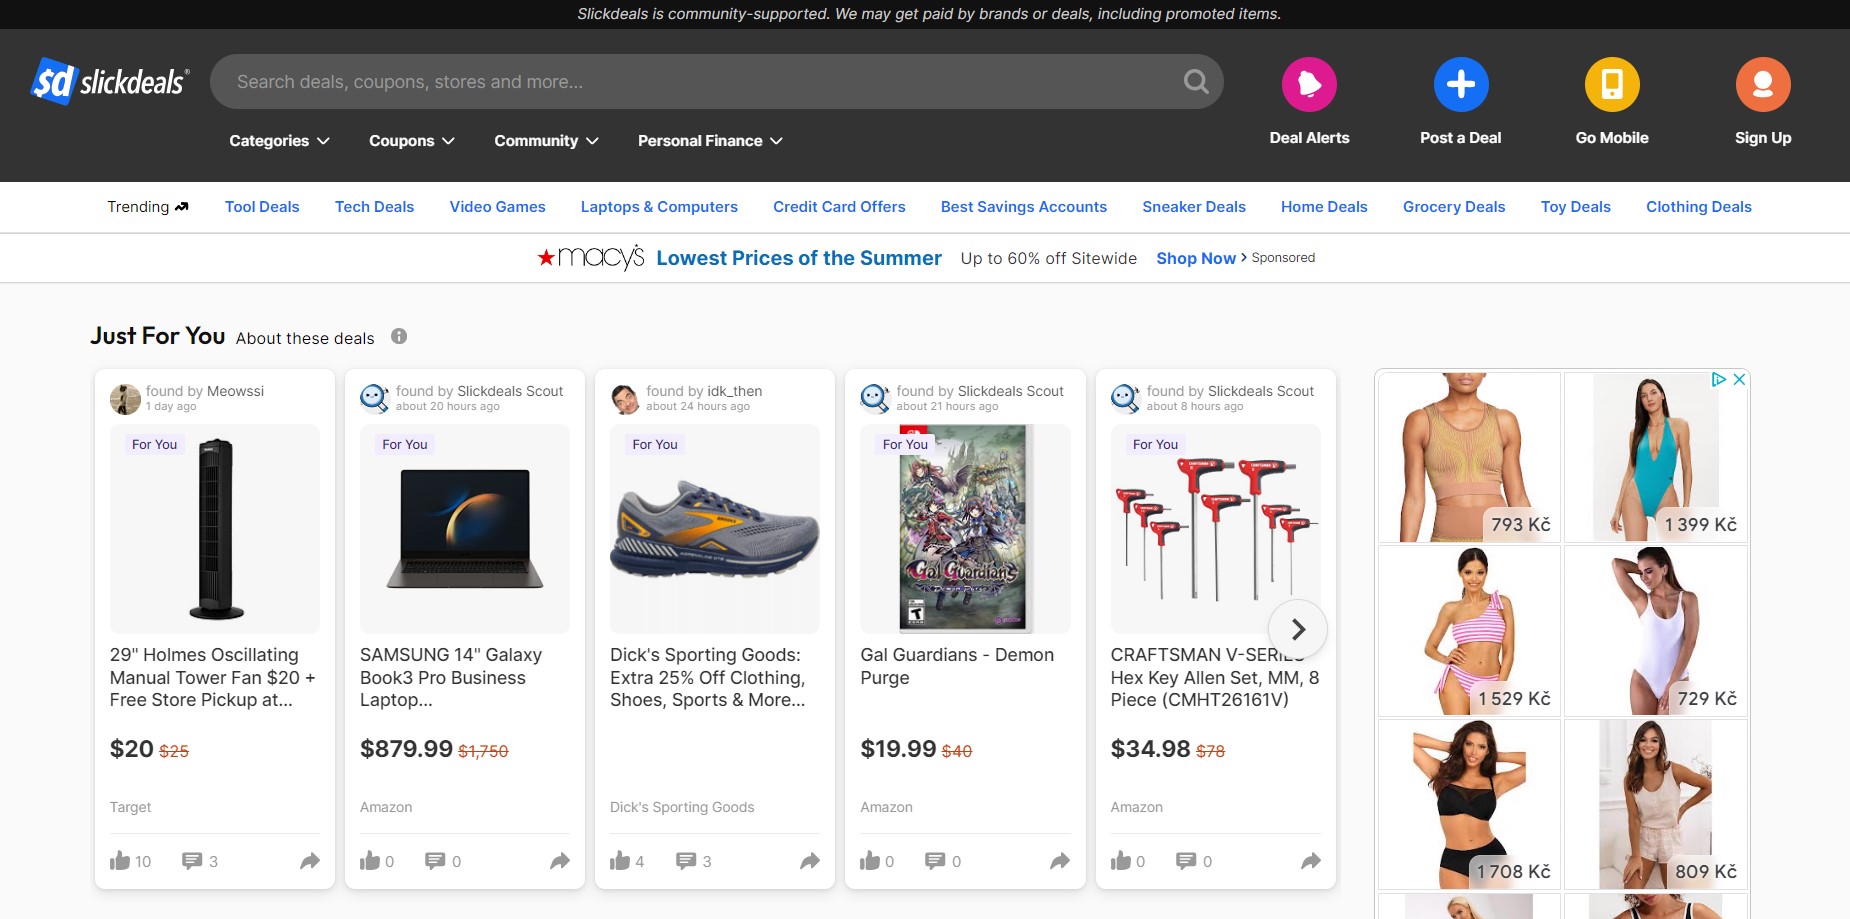Viewport: 1850px width, 919px height.
Task: Open comments on Dick's Sporting Goods deal
Action: point(686,861)
